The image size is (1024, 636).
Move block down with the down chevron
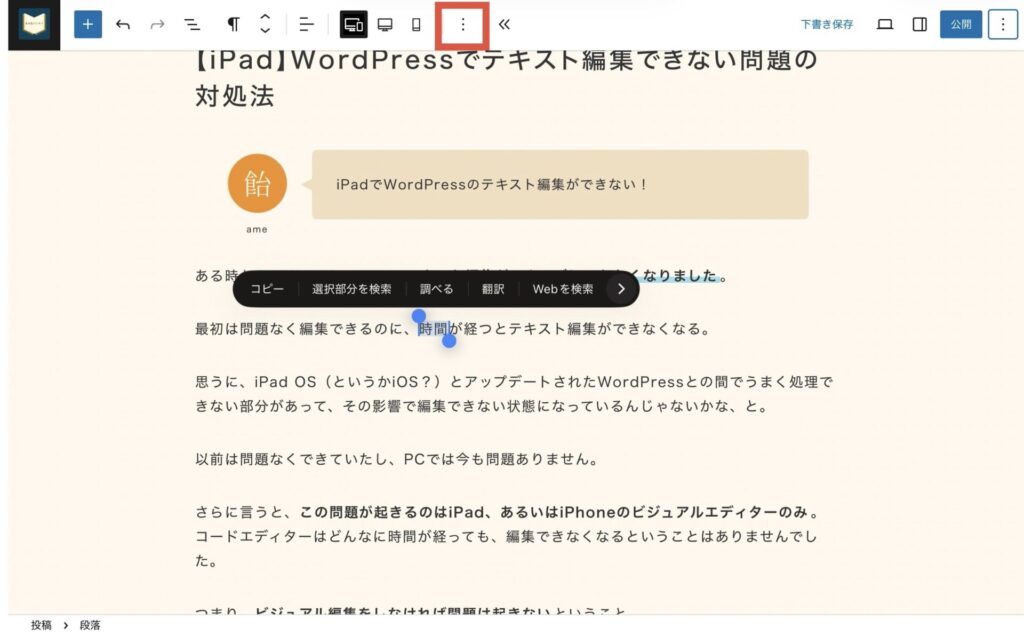(265, 31)
